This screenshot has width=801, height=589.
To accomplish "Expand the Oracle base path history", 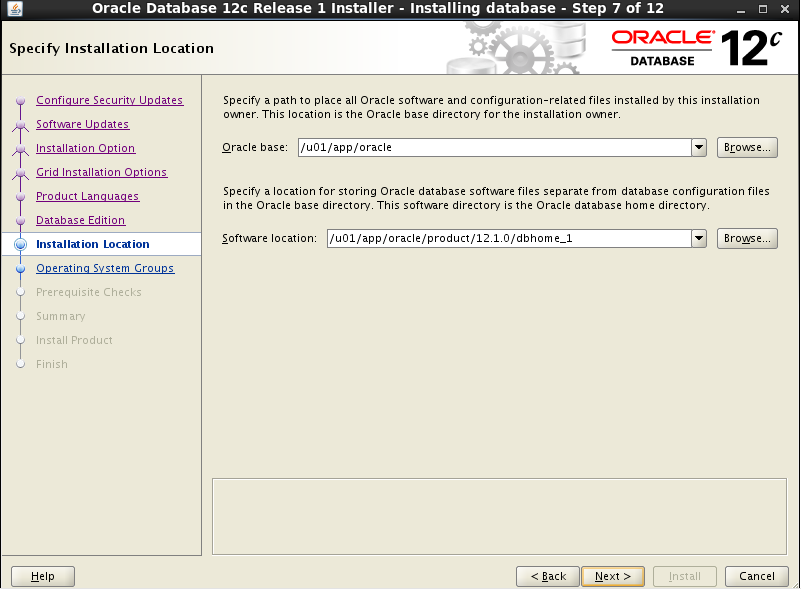I will [x=700, y=147].
